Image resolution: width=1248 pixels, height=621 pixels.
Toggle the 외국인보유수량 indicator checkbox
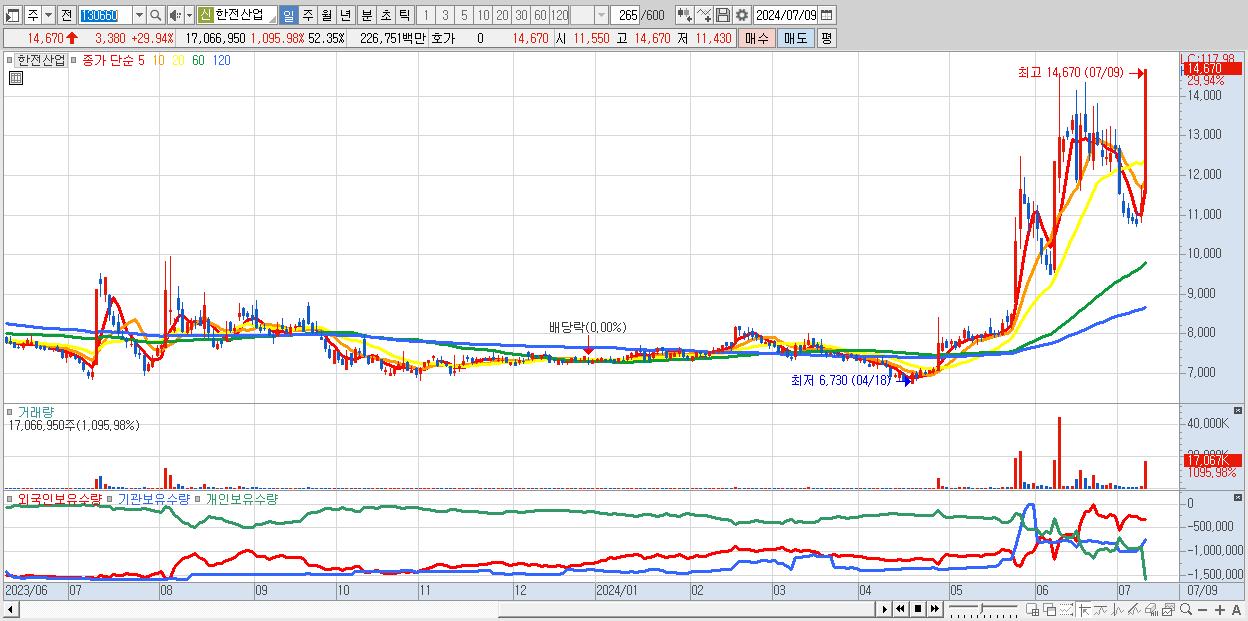point(11,498)
